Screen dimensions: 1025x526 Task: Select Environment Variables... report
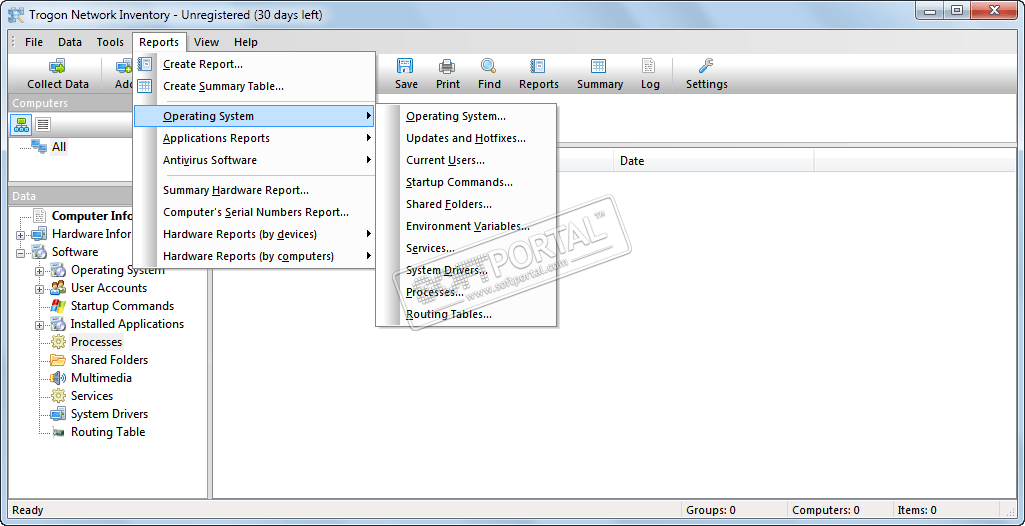click(466, 226)
